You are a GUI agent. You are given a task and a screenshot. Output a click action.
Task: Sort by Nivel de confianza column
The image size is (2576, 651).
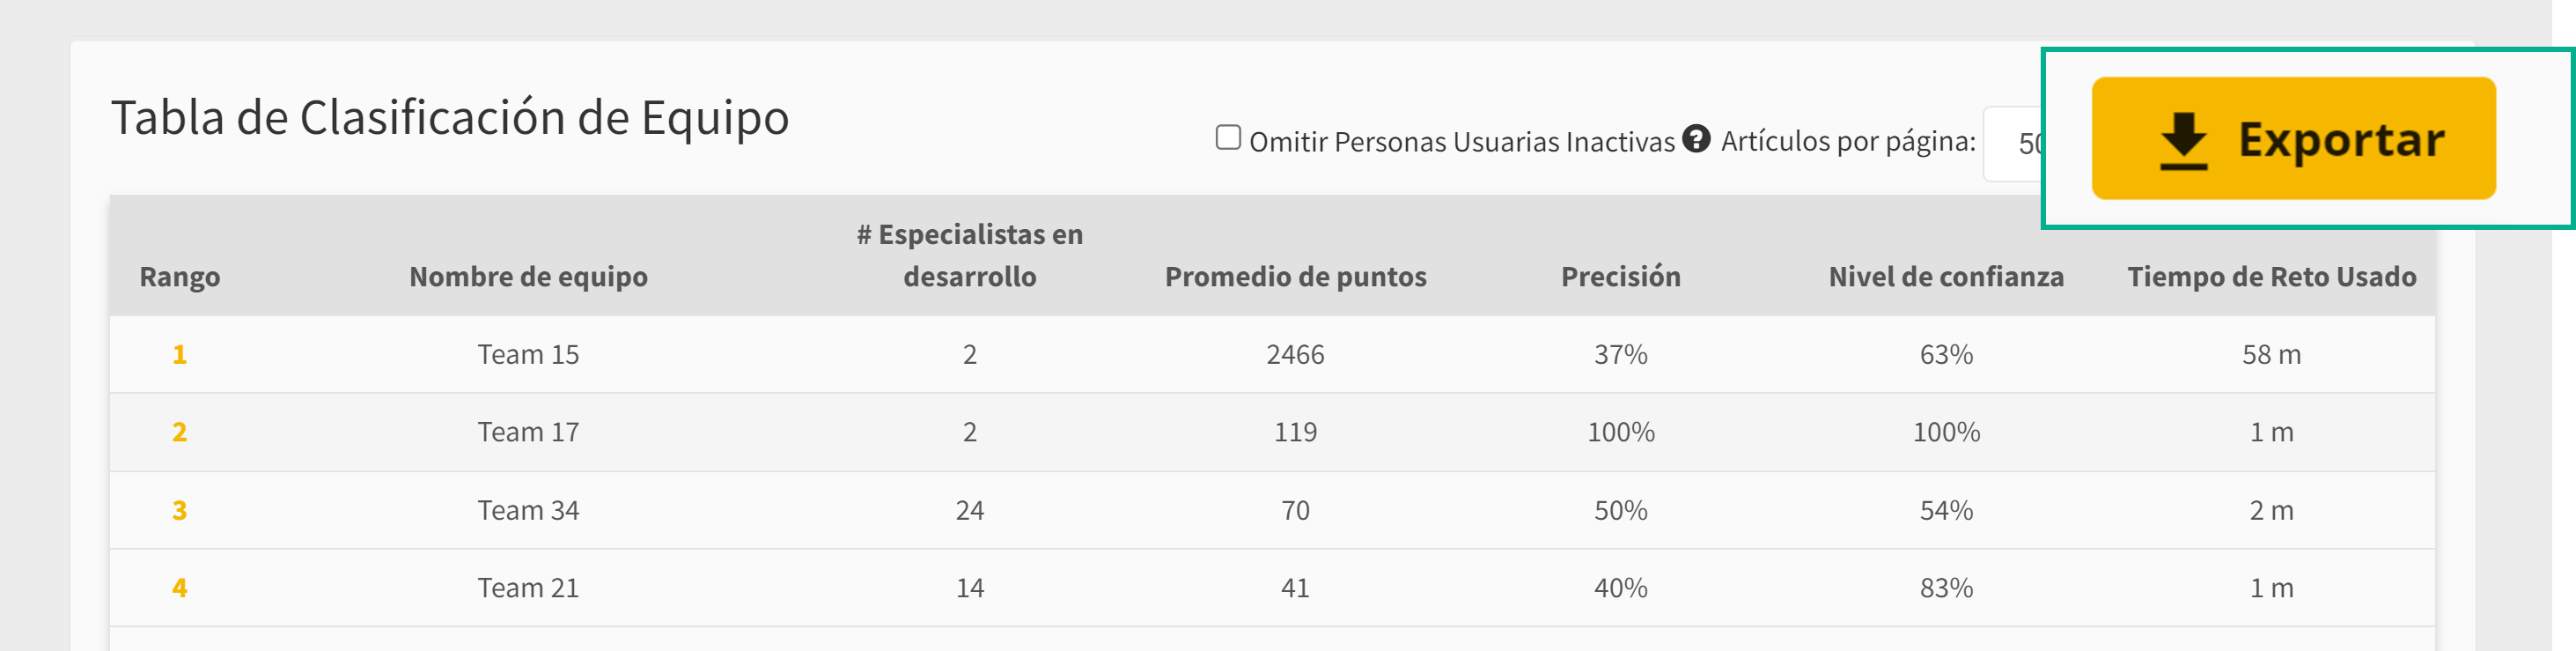coord(1946,276)
